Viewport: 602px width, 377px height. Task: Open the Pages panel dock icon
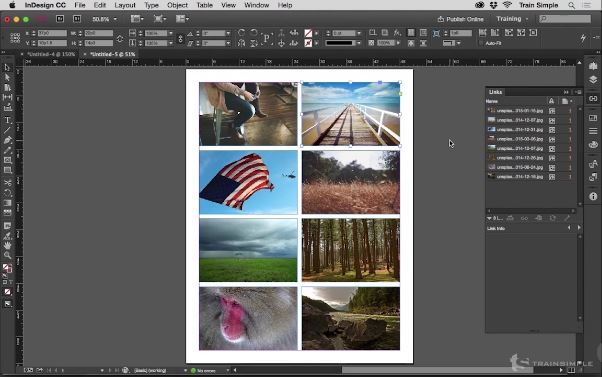tap(593, 66)
